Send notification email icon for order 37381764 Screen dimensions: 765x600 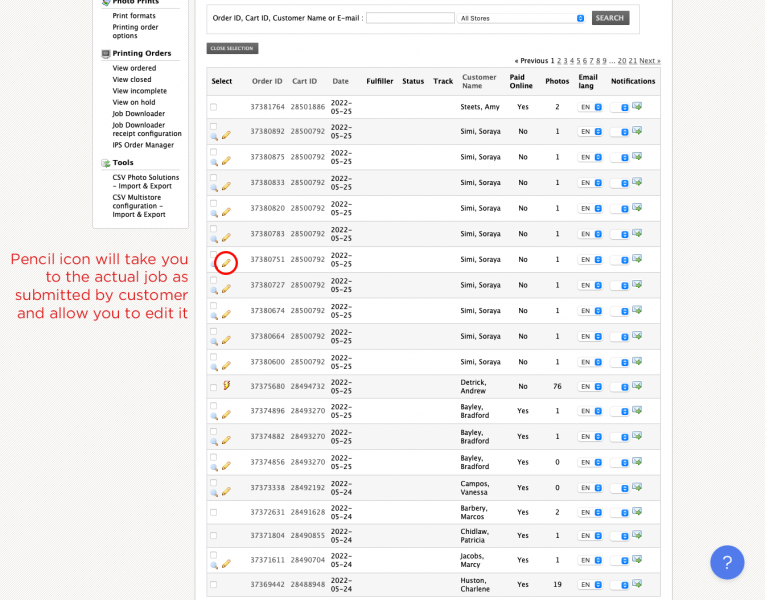(x=637, y=106)
